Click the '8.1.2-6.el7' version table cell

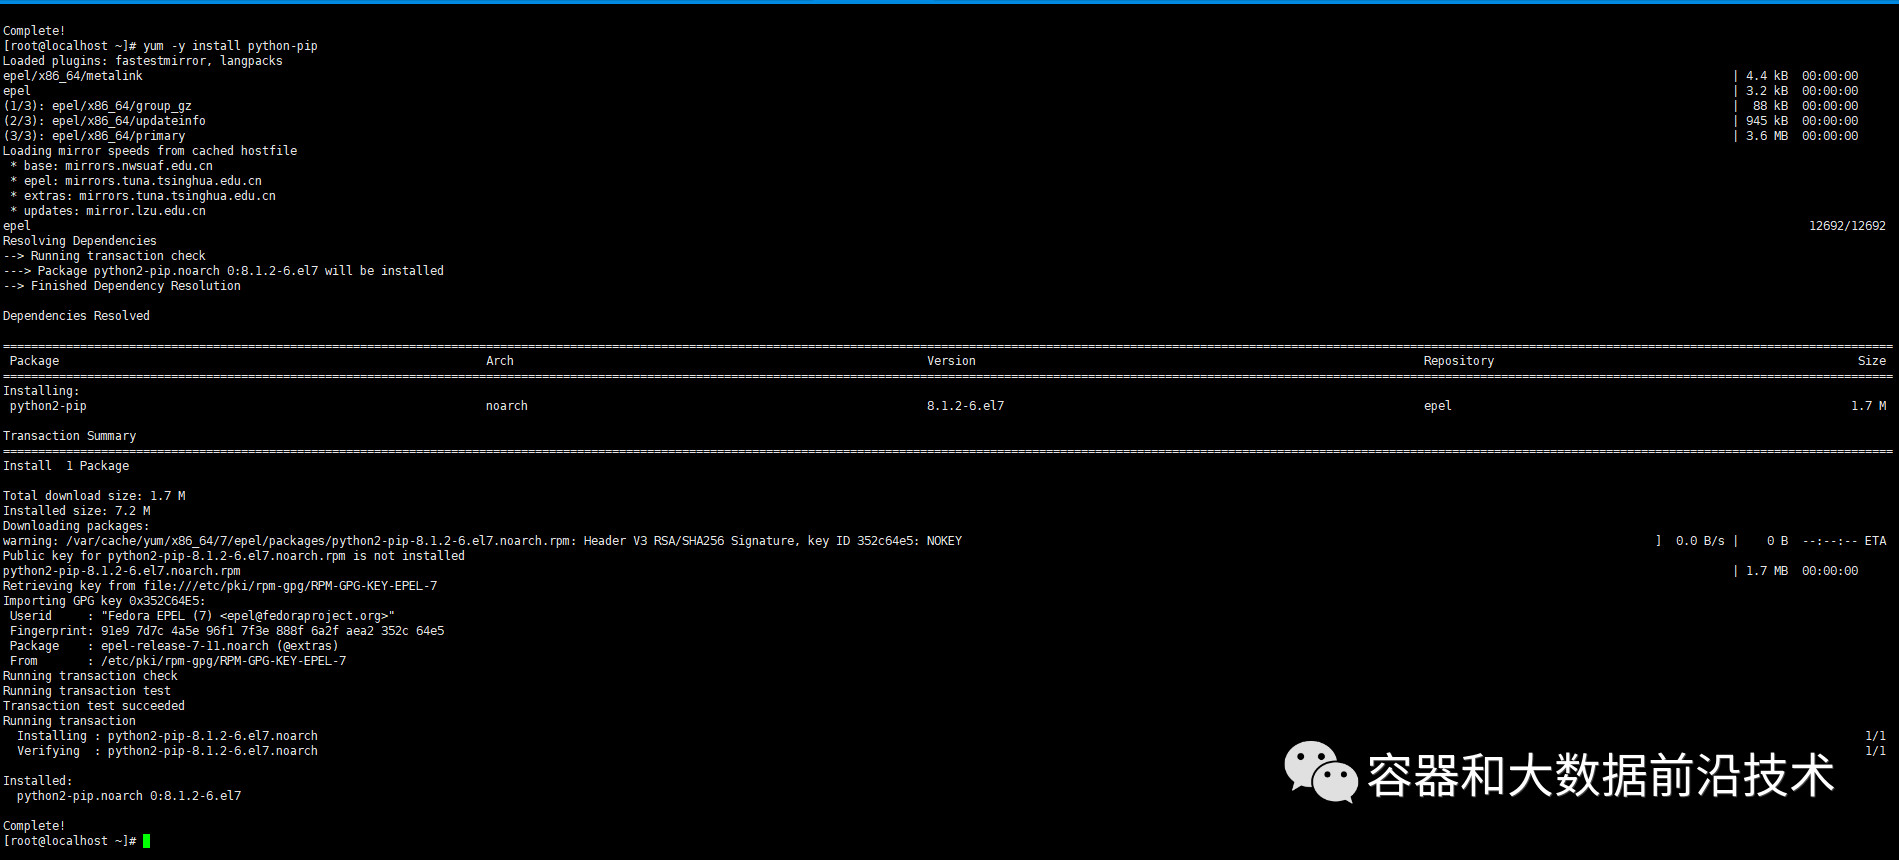pyautogui.click(x=965, y=406)
